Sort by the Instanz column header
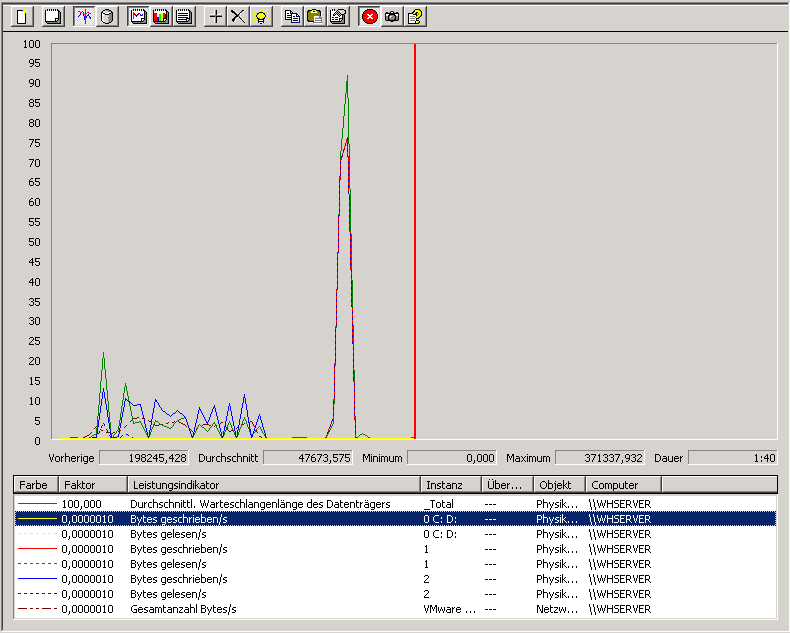 [x=451, y=485]
